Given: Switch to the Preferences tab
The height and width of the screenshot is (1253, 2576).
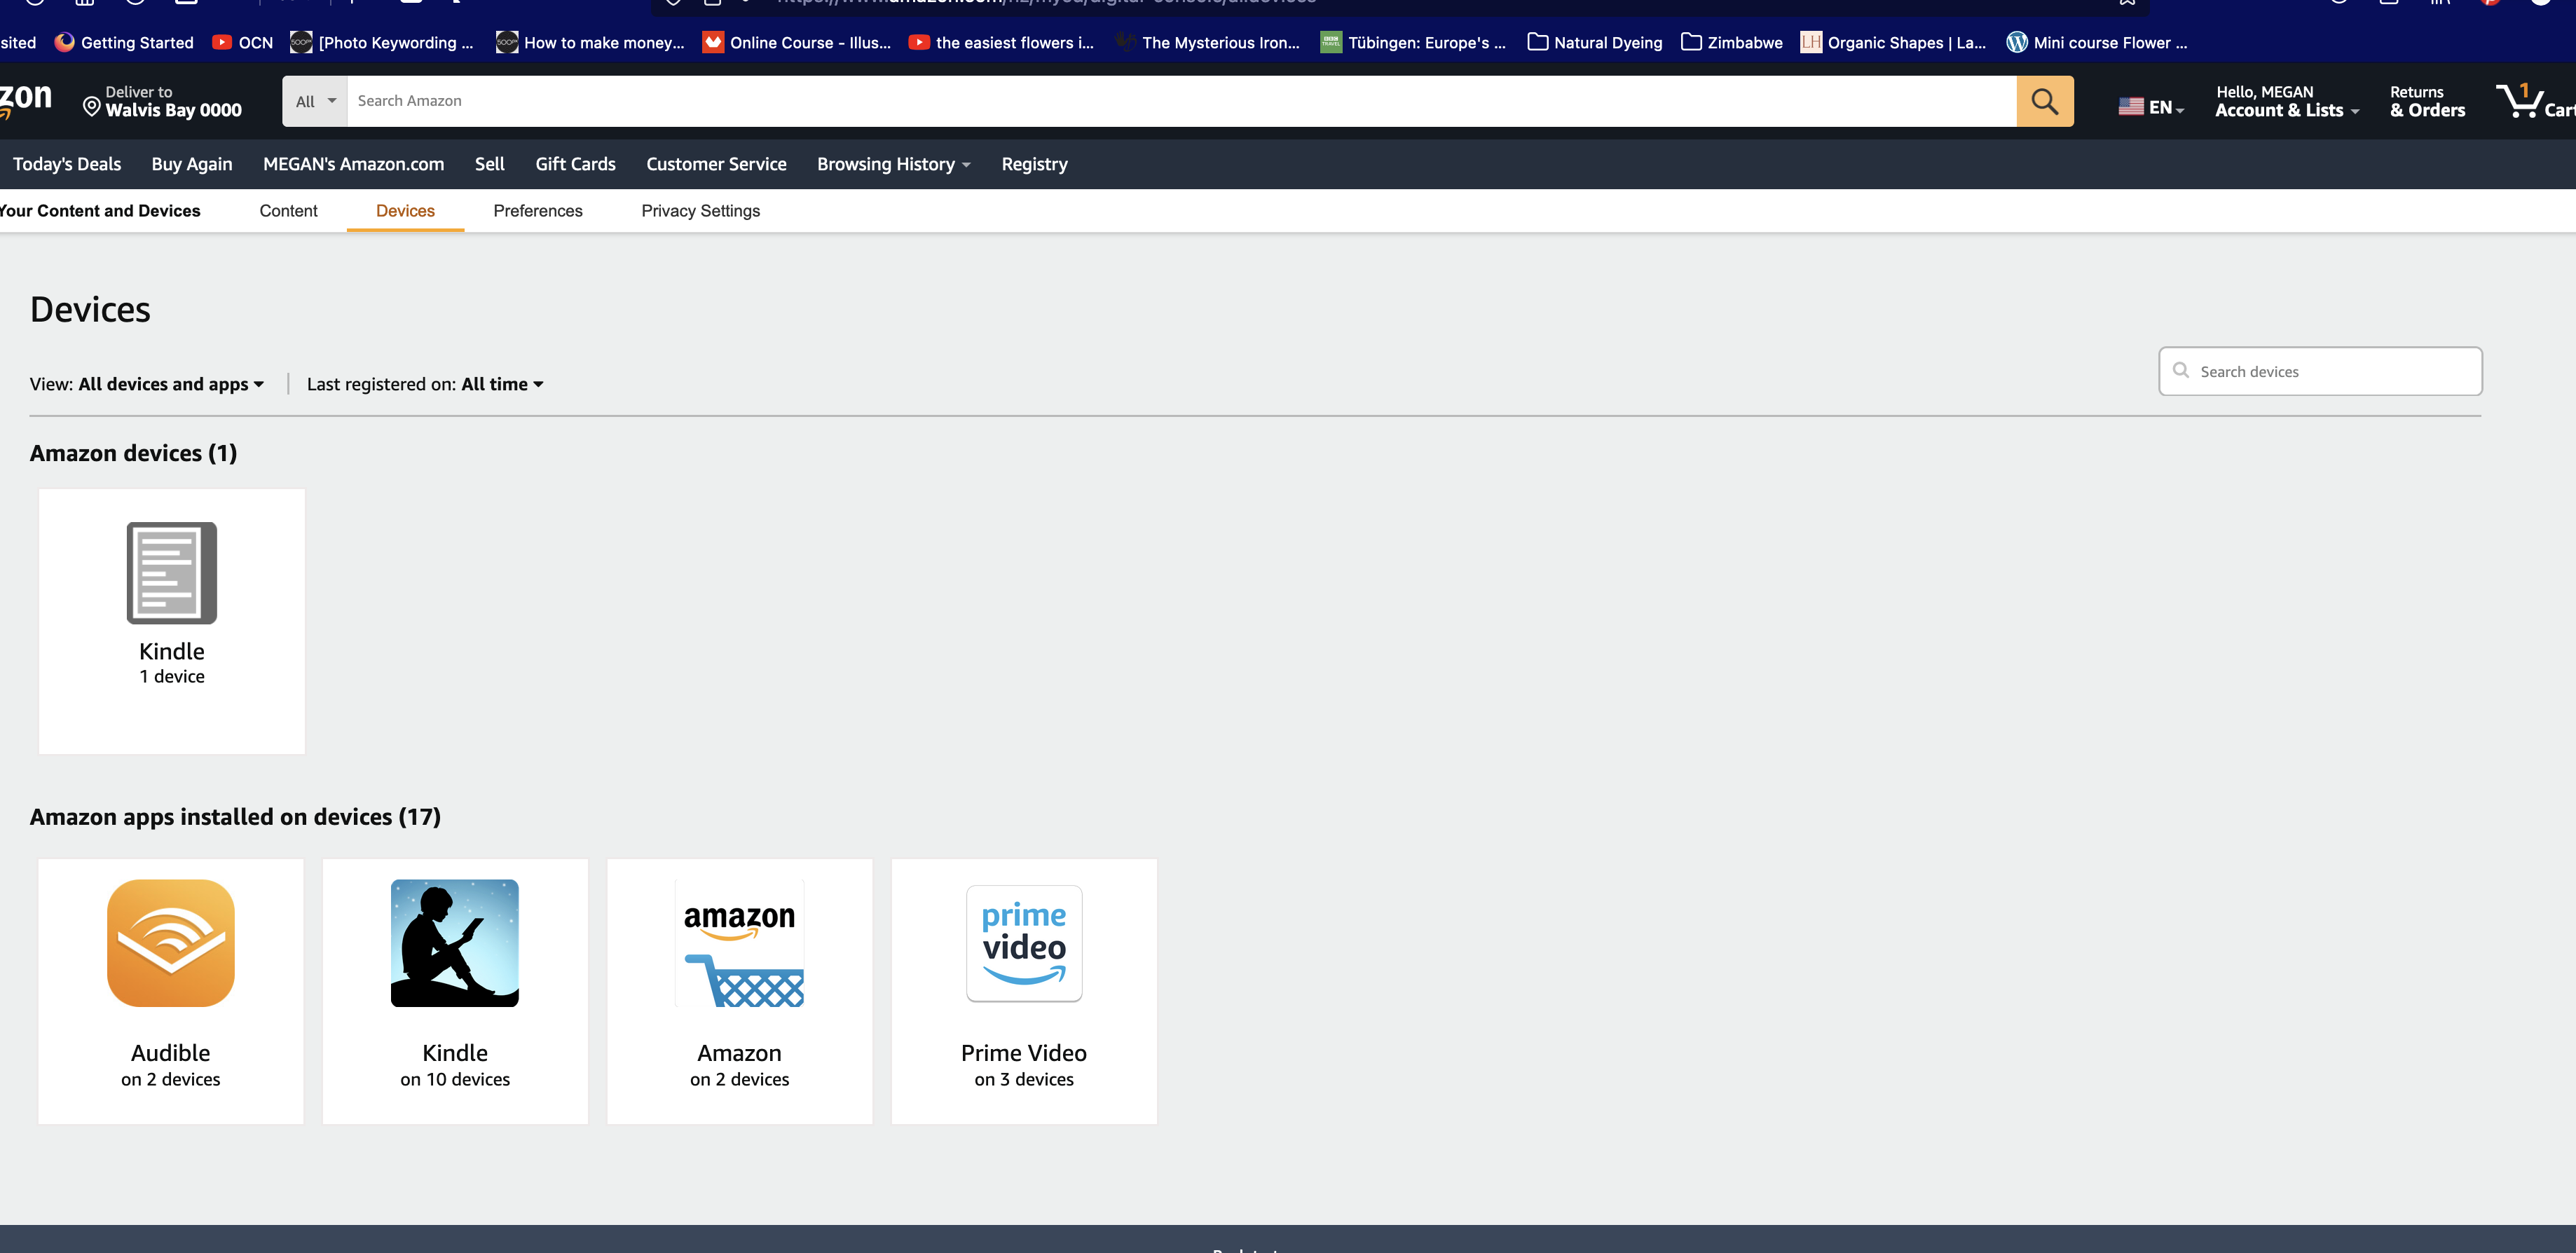Looking at the screenshot, I should 537,211.
